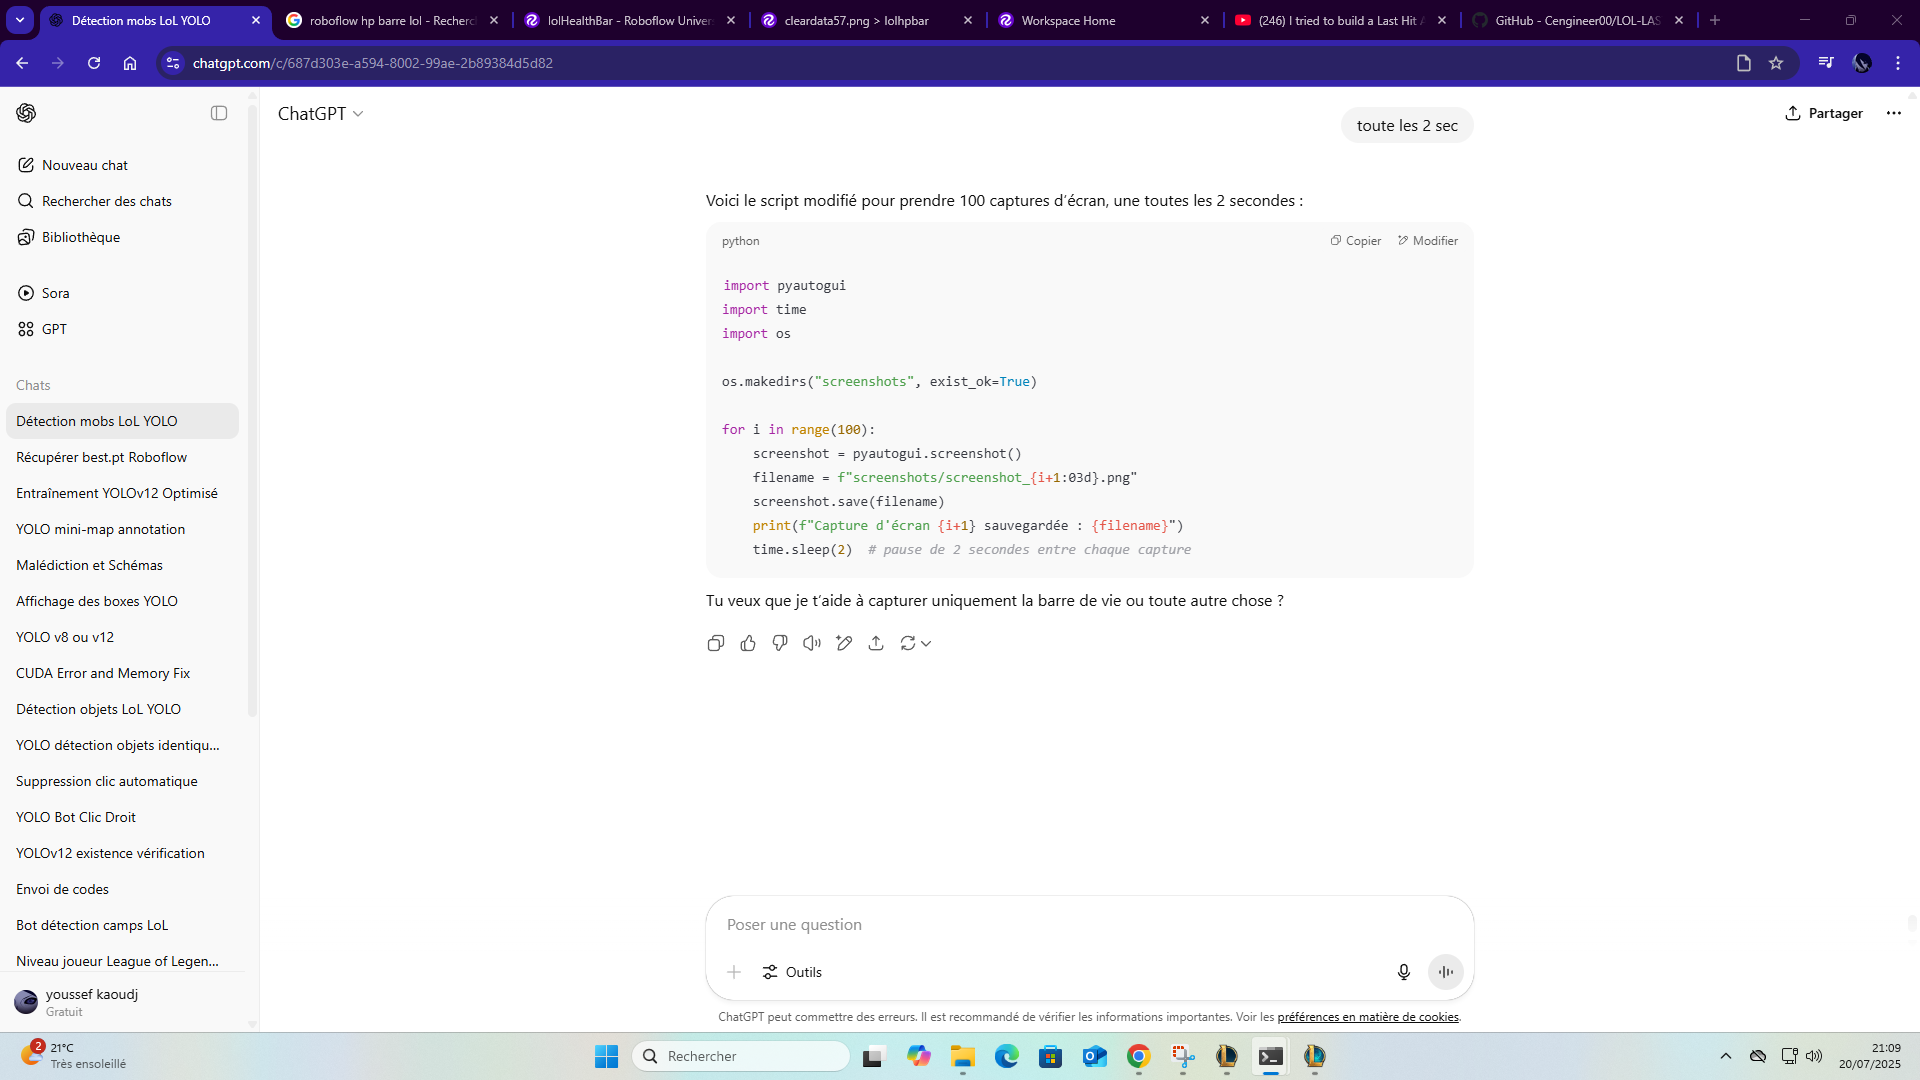Show hidden system tray icons
The width and height of the screenshot is (1920, 1080).
point(1725,1056)
